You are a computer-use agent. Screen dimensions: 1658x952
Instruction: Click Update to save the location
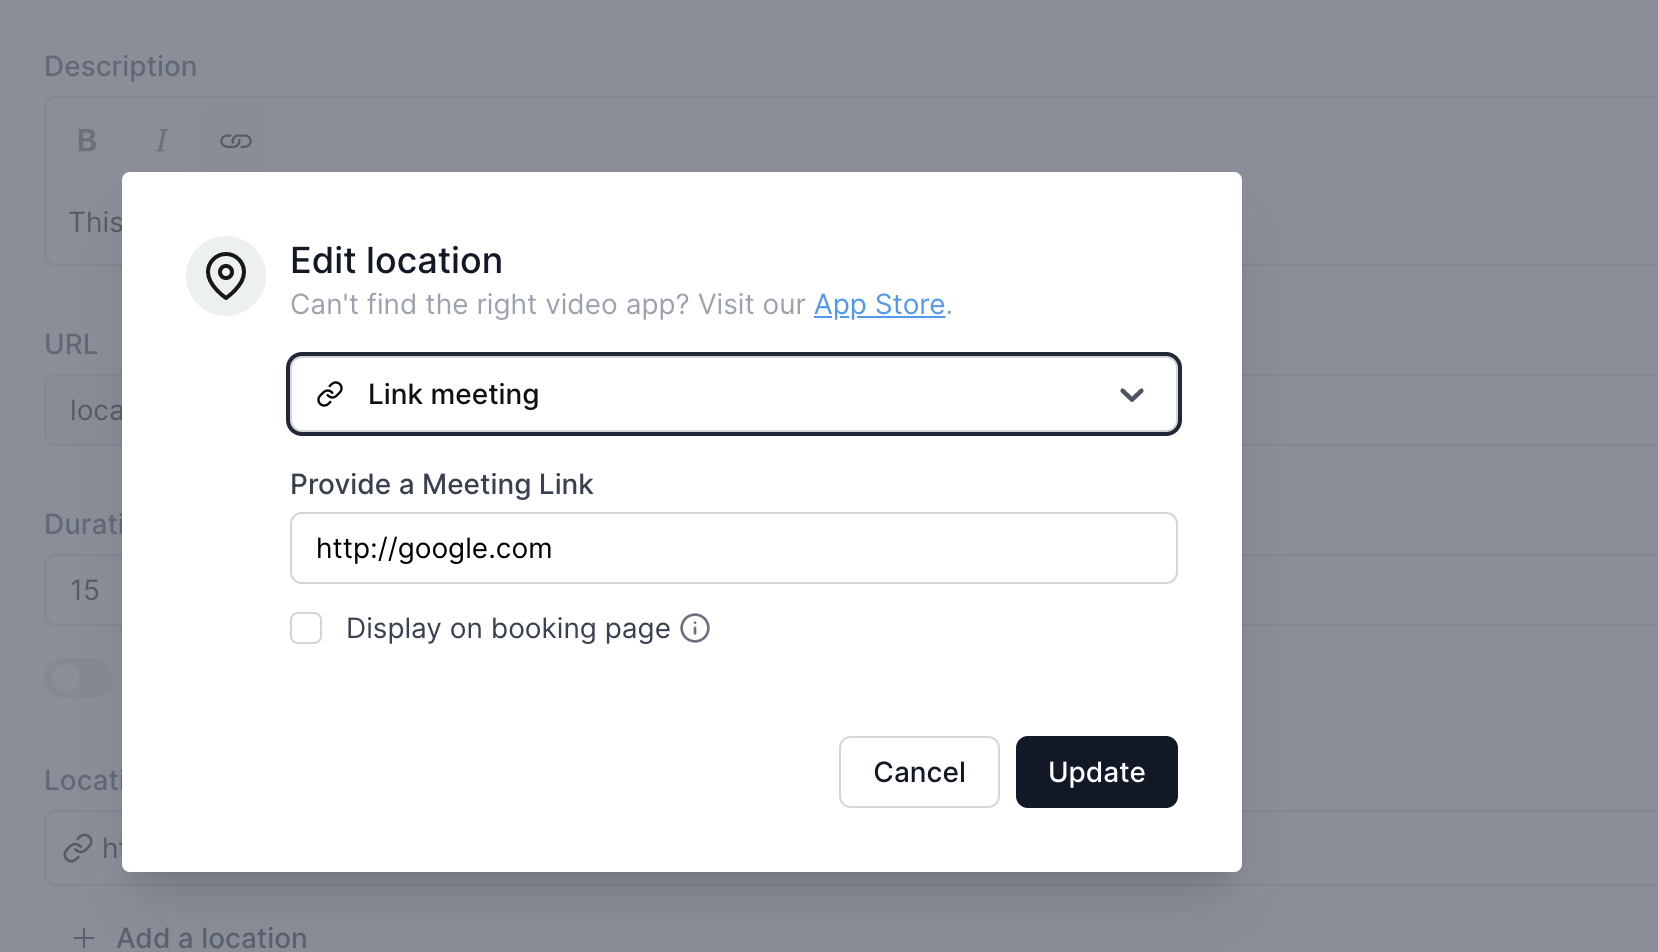[1096, 771]
